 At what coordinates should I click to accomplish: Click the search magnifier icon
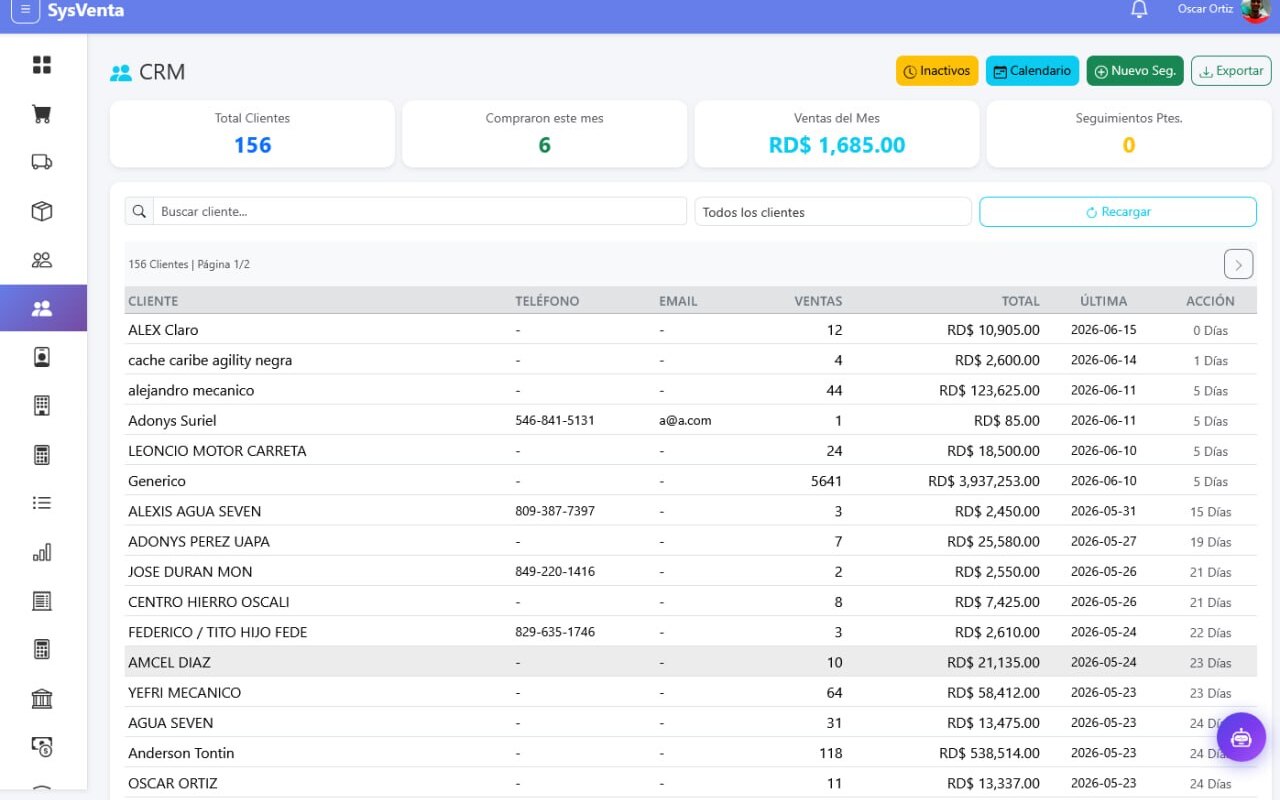[x=139, y=212]
